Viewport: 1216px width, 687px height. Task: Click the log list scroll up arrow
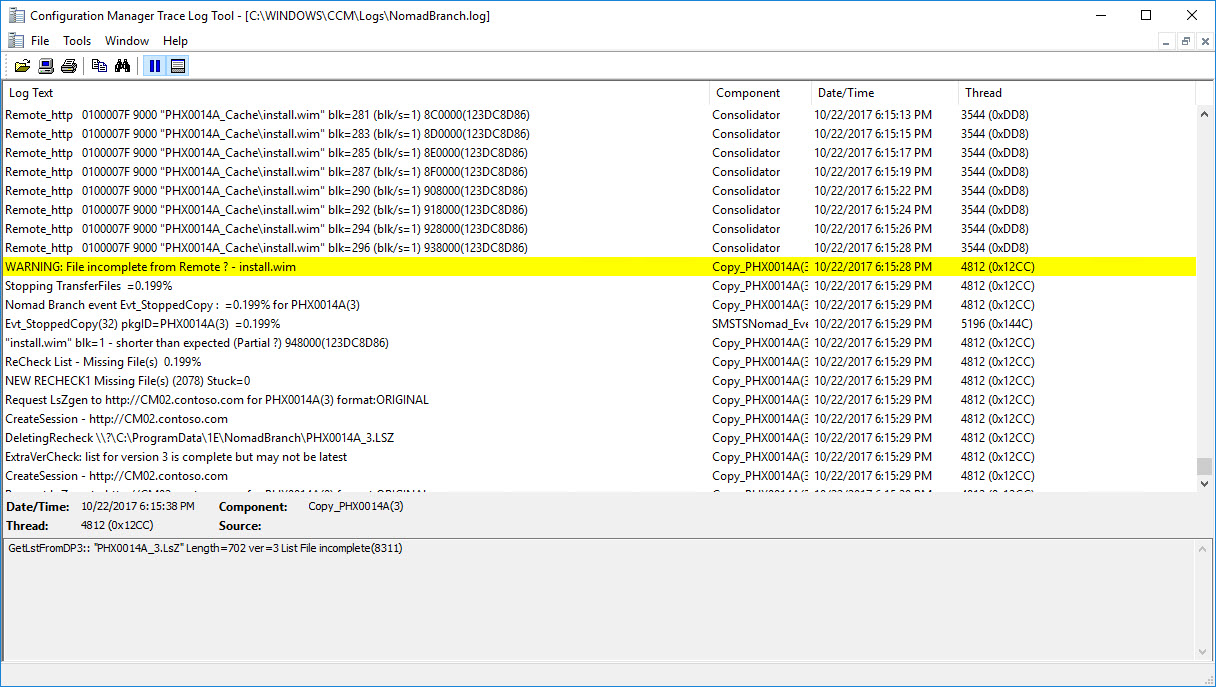pos(1204,113)
